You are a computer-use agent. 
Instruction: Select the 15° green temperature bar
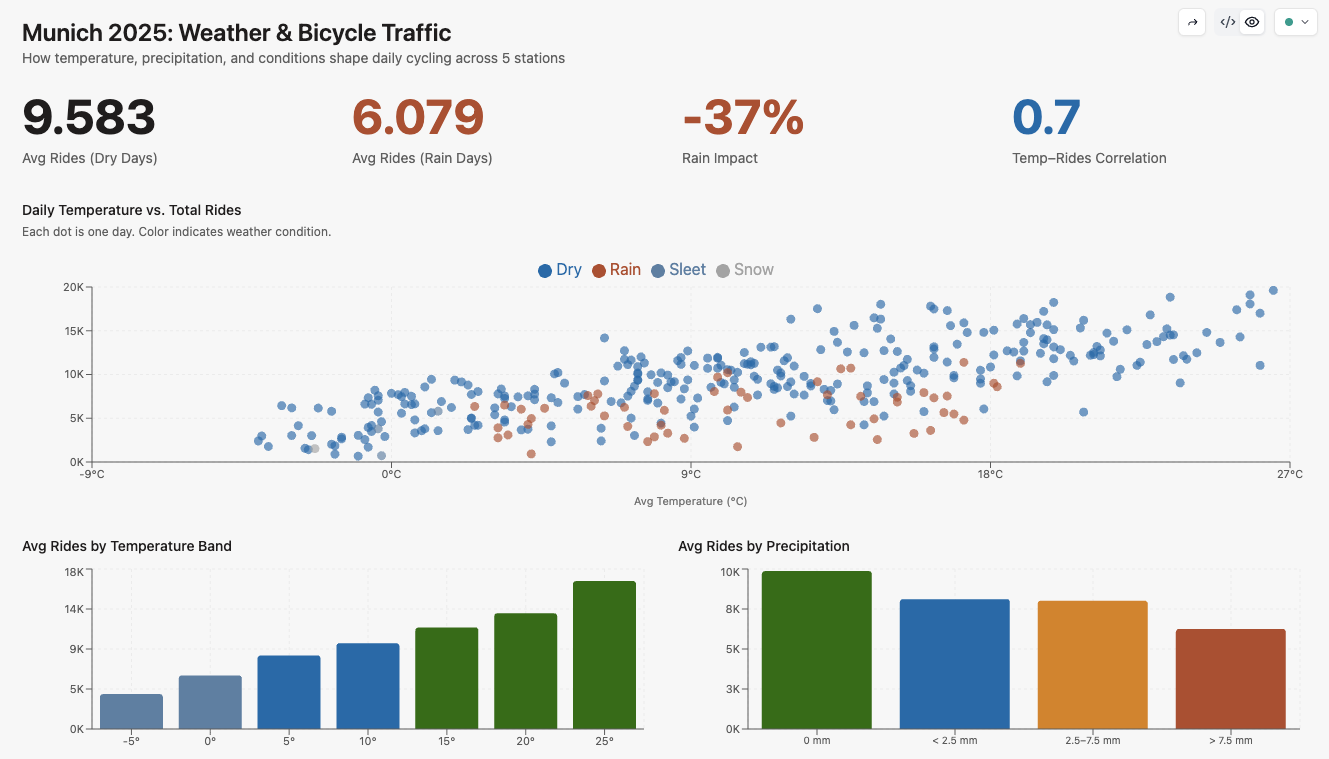tap(447, 678)
